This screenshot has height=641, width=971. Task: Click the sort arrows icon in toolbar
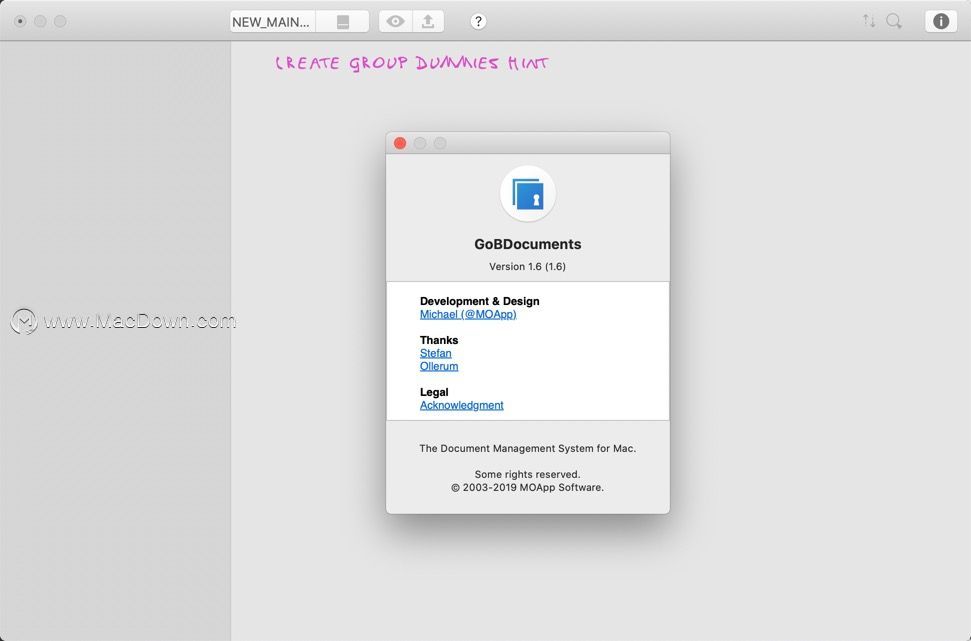click(x=869, y=21)
